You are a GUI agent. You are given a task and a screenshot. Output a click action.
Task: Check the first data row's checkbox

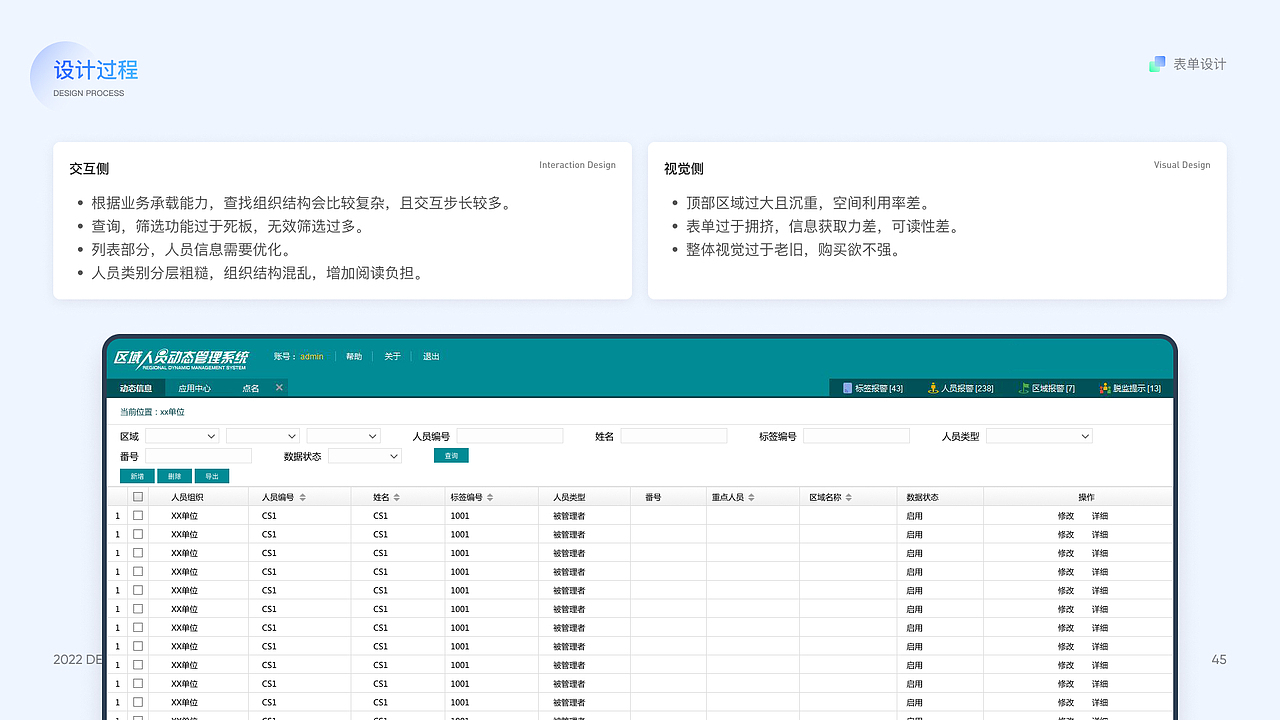coord(139,515)
